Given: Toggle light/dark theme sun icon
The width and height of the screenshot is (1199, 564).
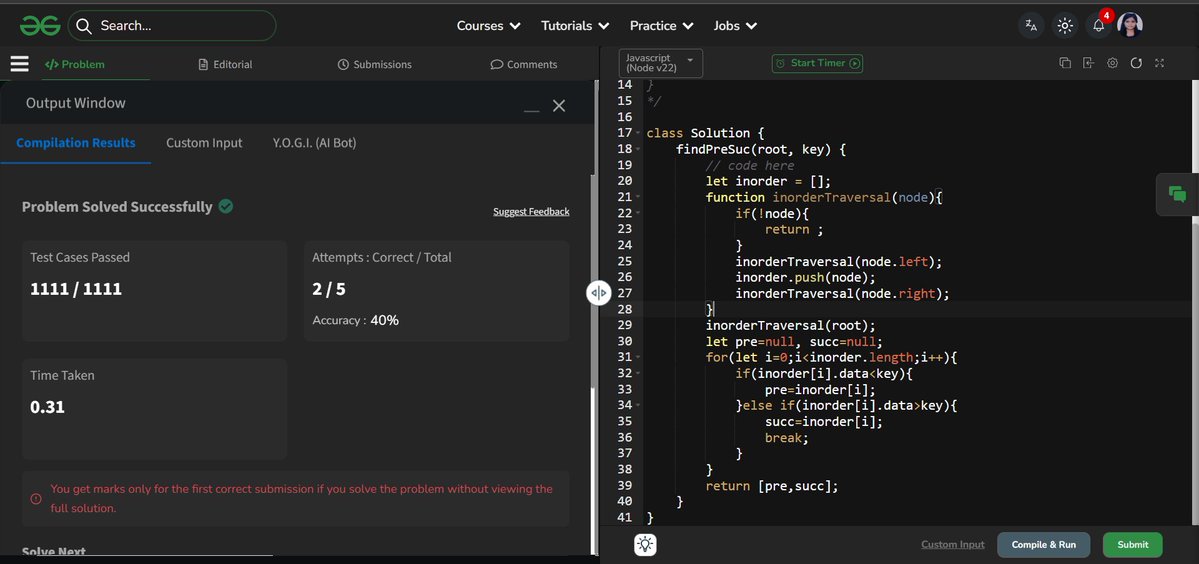Looking at the screenshot, I should coord(1064,25).
